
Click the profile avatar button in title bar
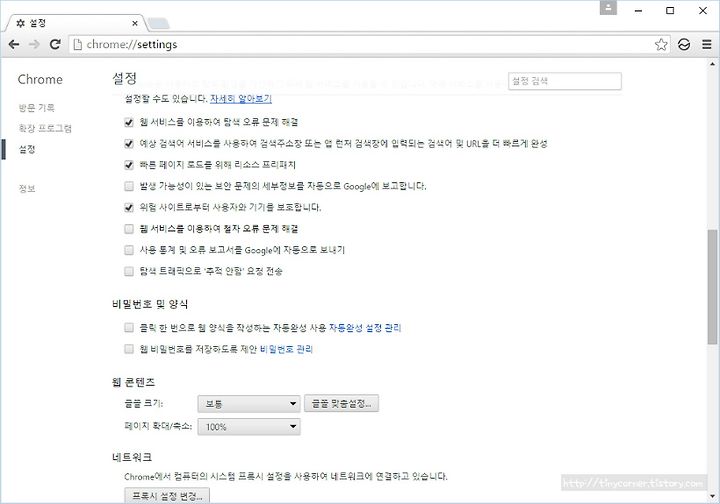point(608,8)
